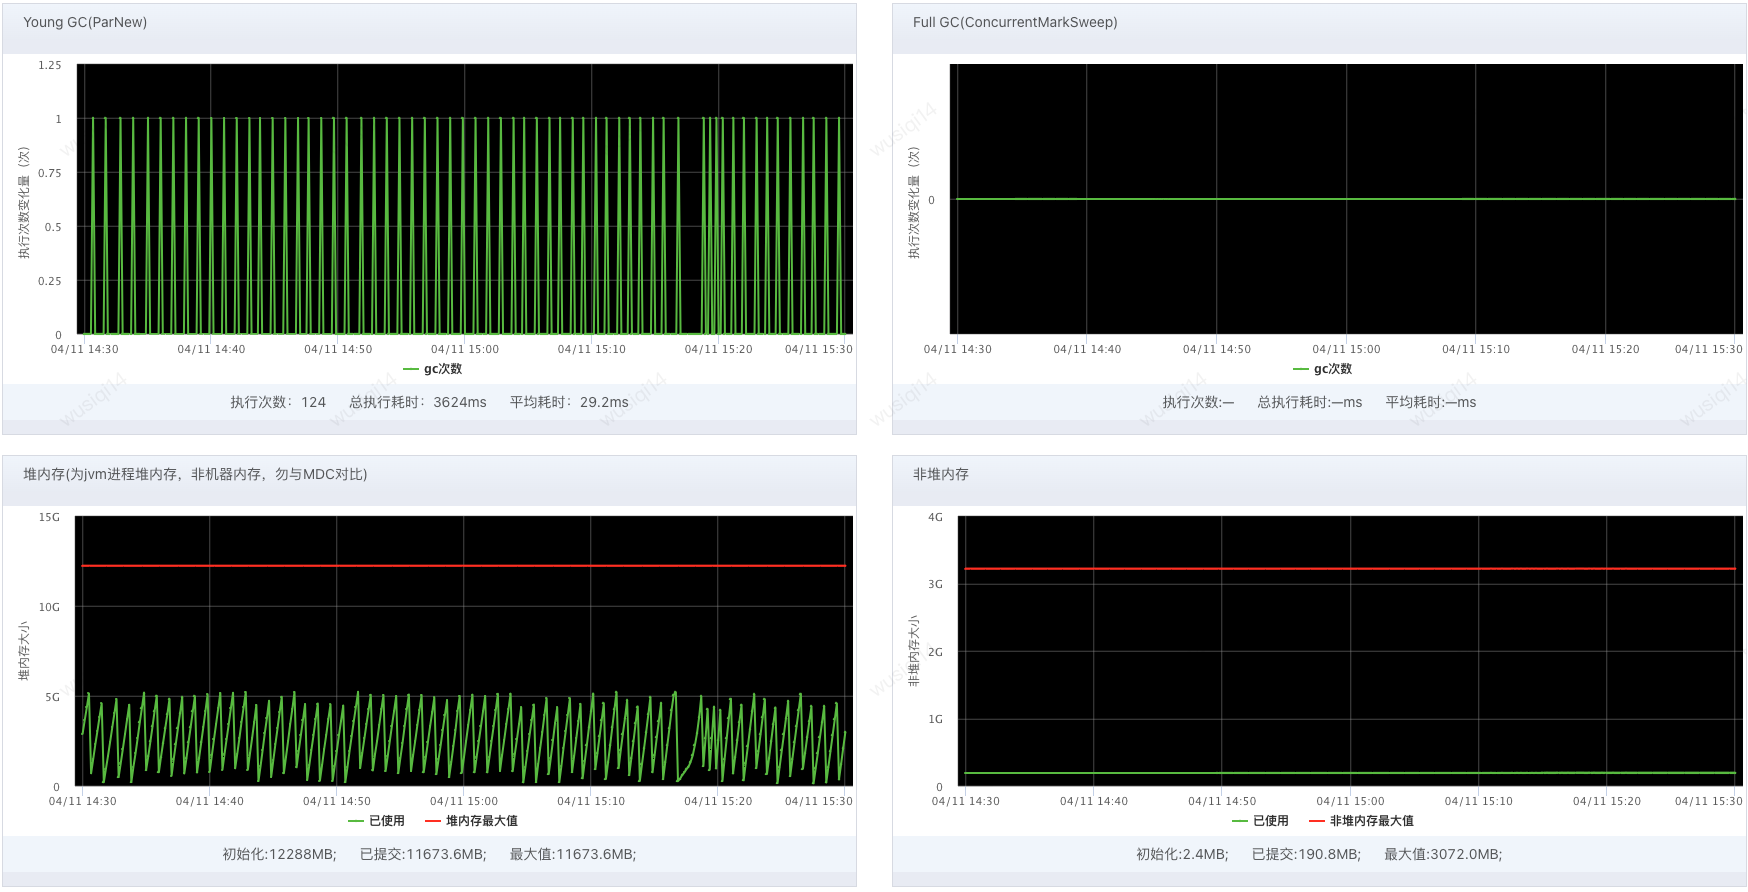Hide 非堆内存最大值 series via its legend

(x=1361, y=821)
